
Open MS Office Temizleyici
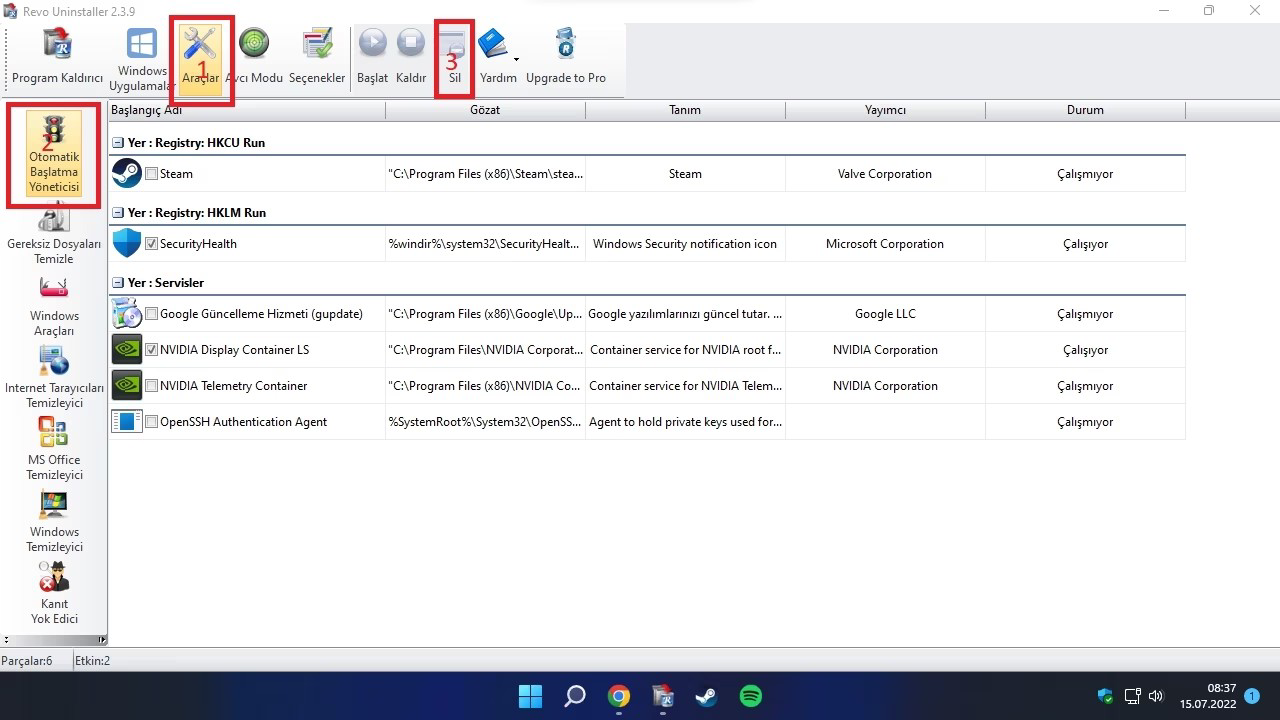click(54, 449)
